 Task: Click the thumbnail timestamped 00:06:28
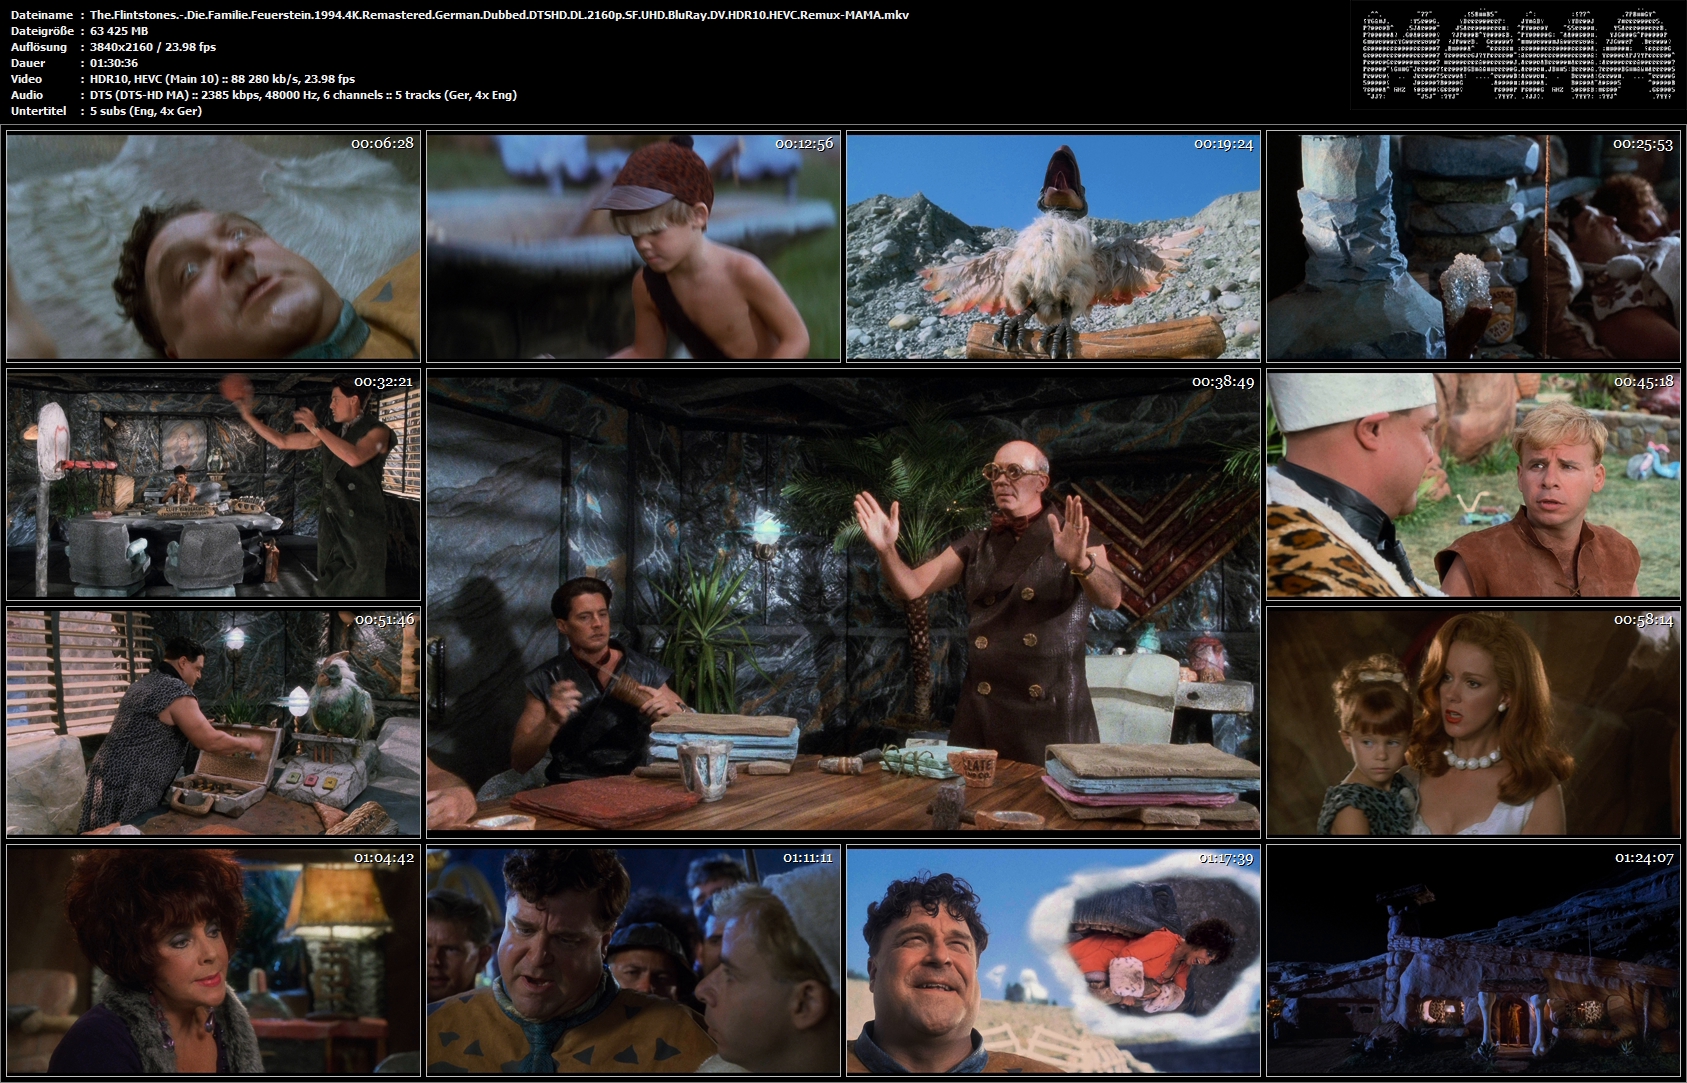(x=213, y=247)
